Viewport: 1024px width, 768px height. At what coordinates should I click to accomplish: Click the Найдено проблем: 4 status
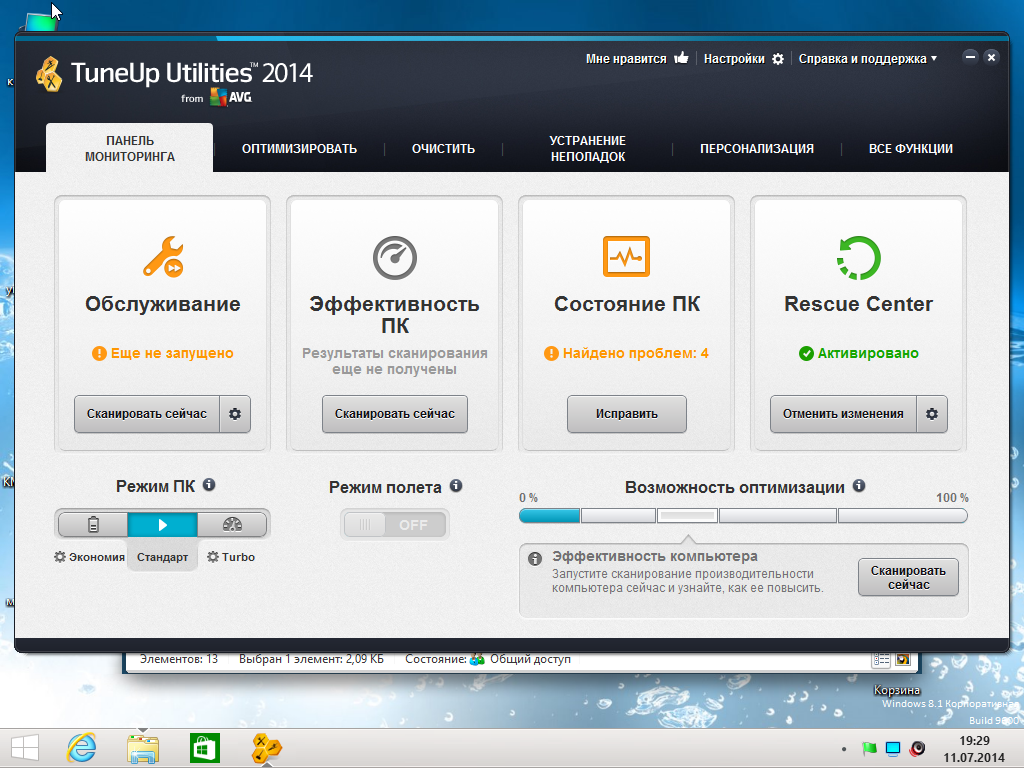click(635, 353)
